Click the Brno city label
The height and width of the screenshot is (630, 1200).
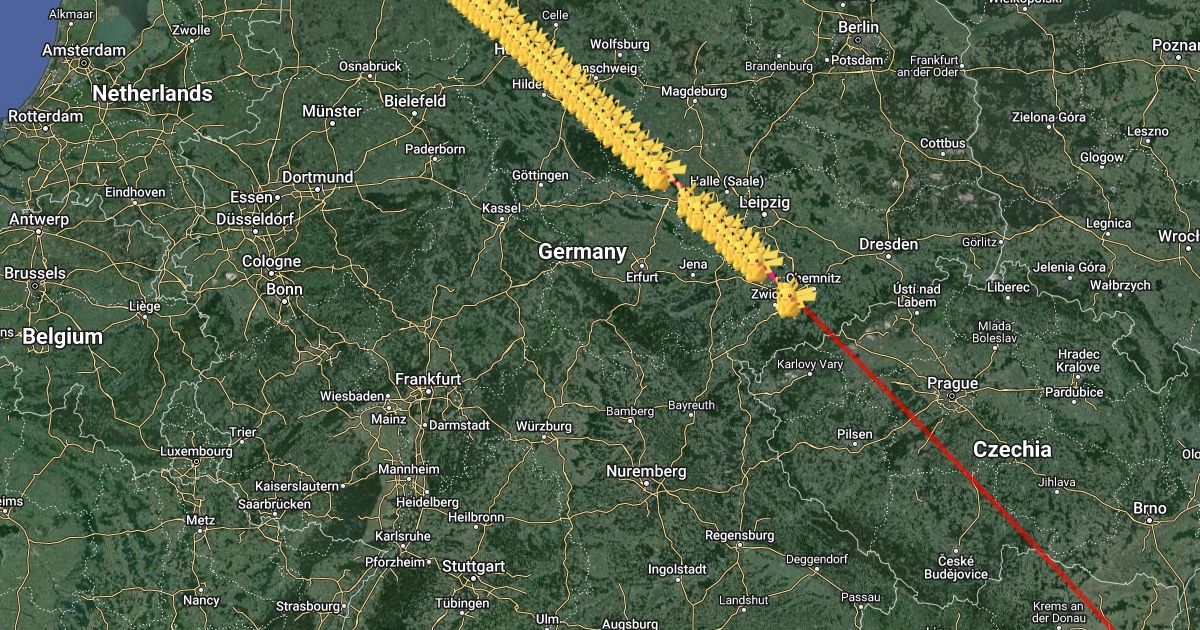(x=1150, y=509)
